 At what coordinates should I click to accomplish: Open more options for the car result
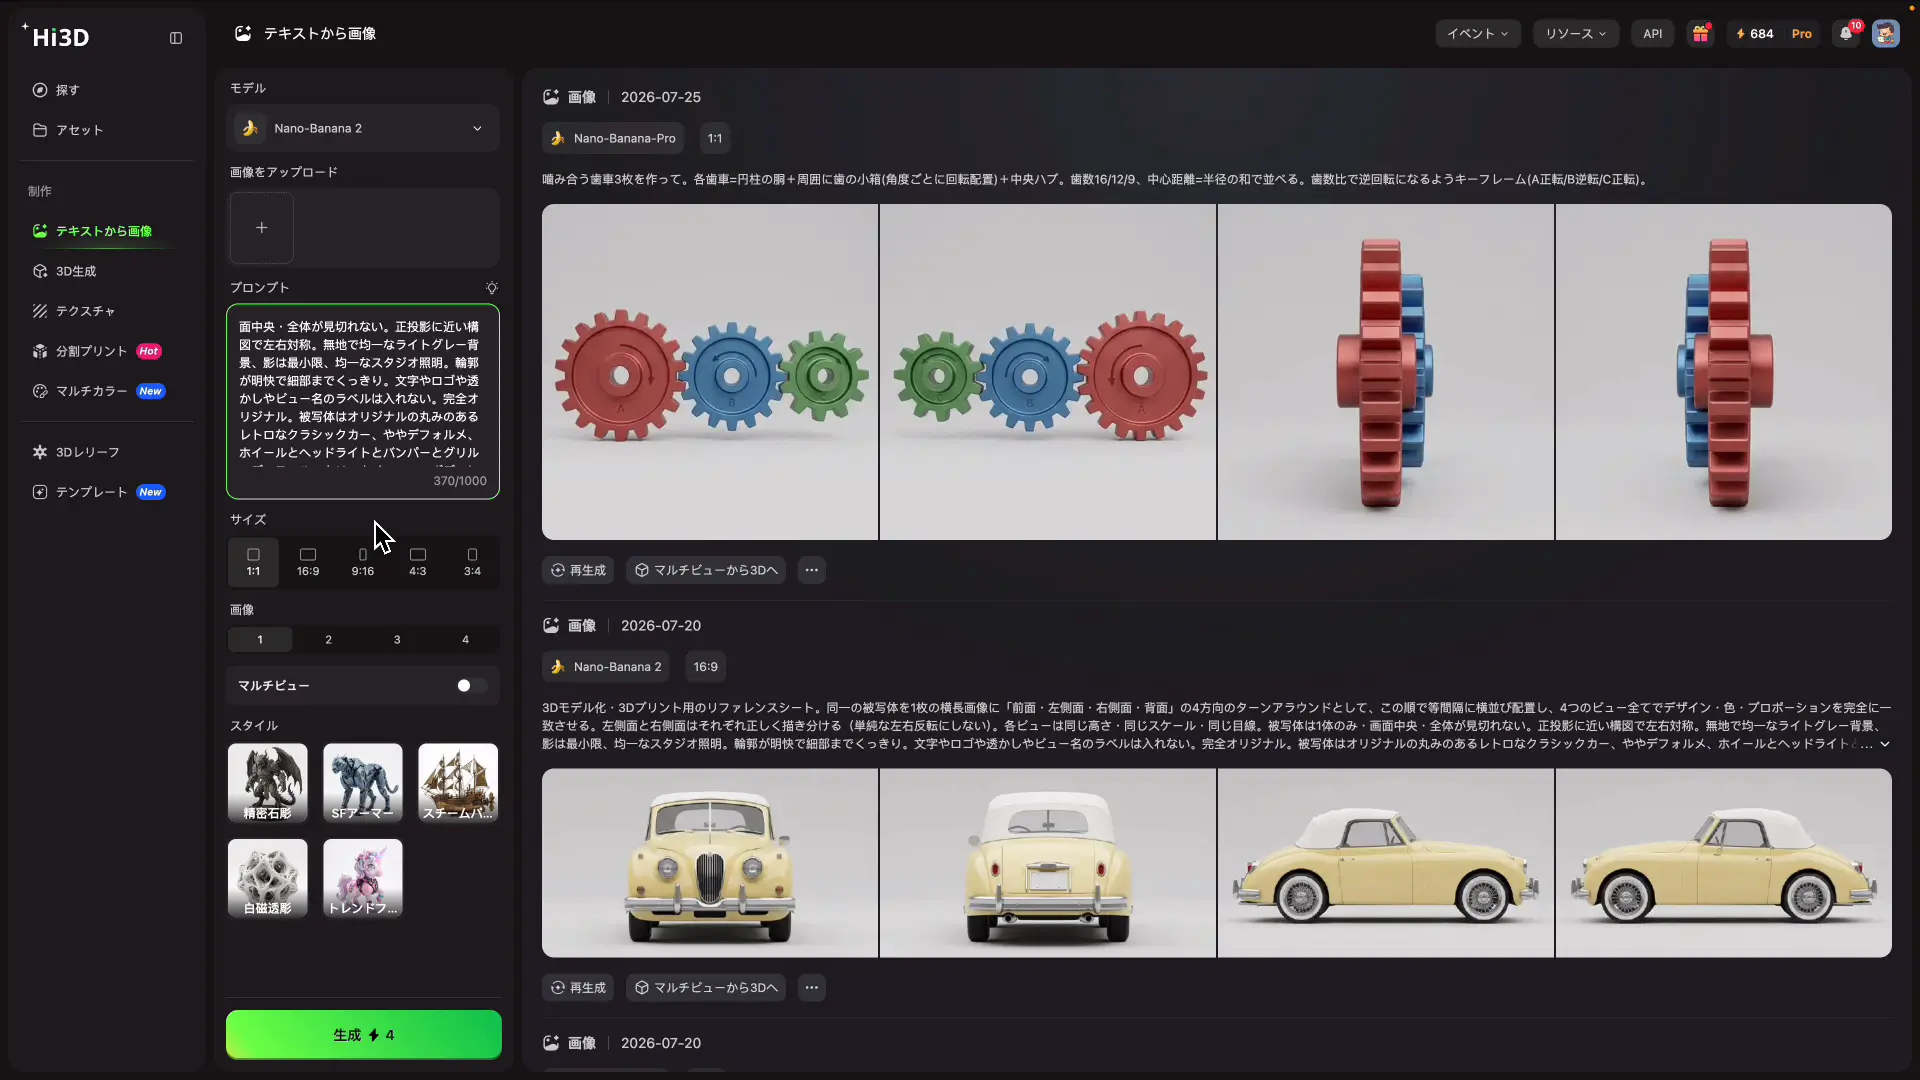pyautogui.click(x=812, y=988)
